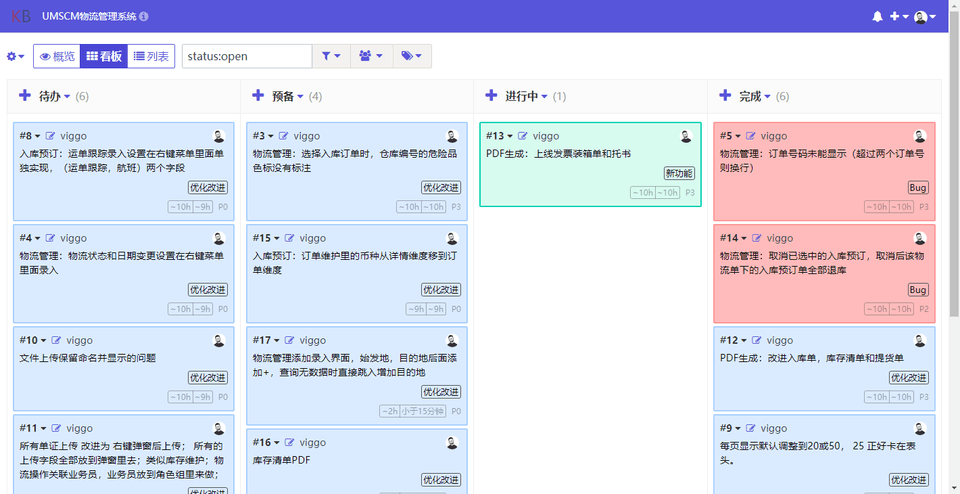The width and height of the screenshot is (960, 494).
Task: Edit task #4 with its pencil icon
Action: point(50,238)
